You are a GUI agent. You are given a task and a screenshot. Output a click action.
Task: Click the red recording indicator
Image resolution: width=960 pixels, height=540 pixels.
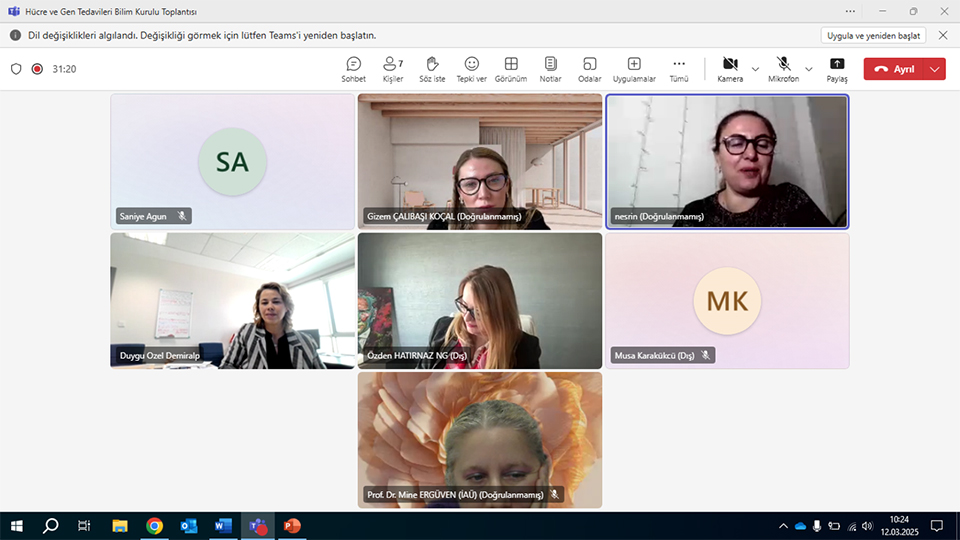click(x=37, y=69)
